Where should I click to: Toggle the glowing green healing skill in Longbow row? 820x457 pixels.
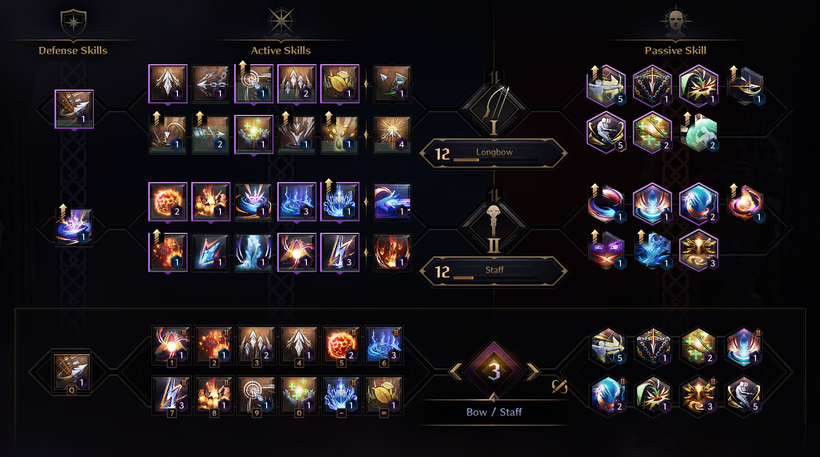click(254, 134)
